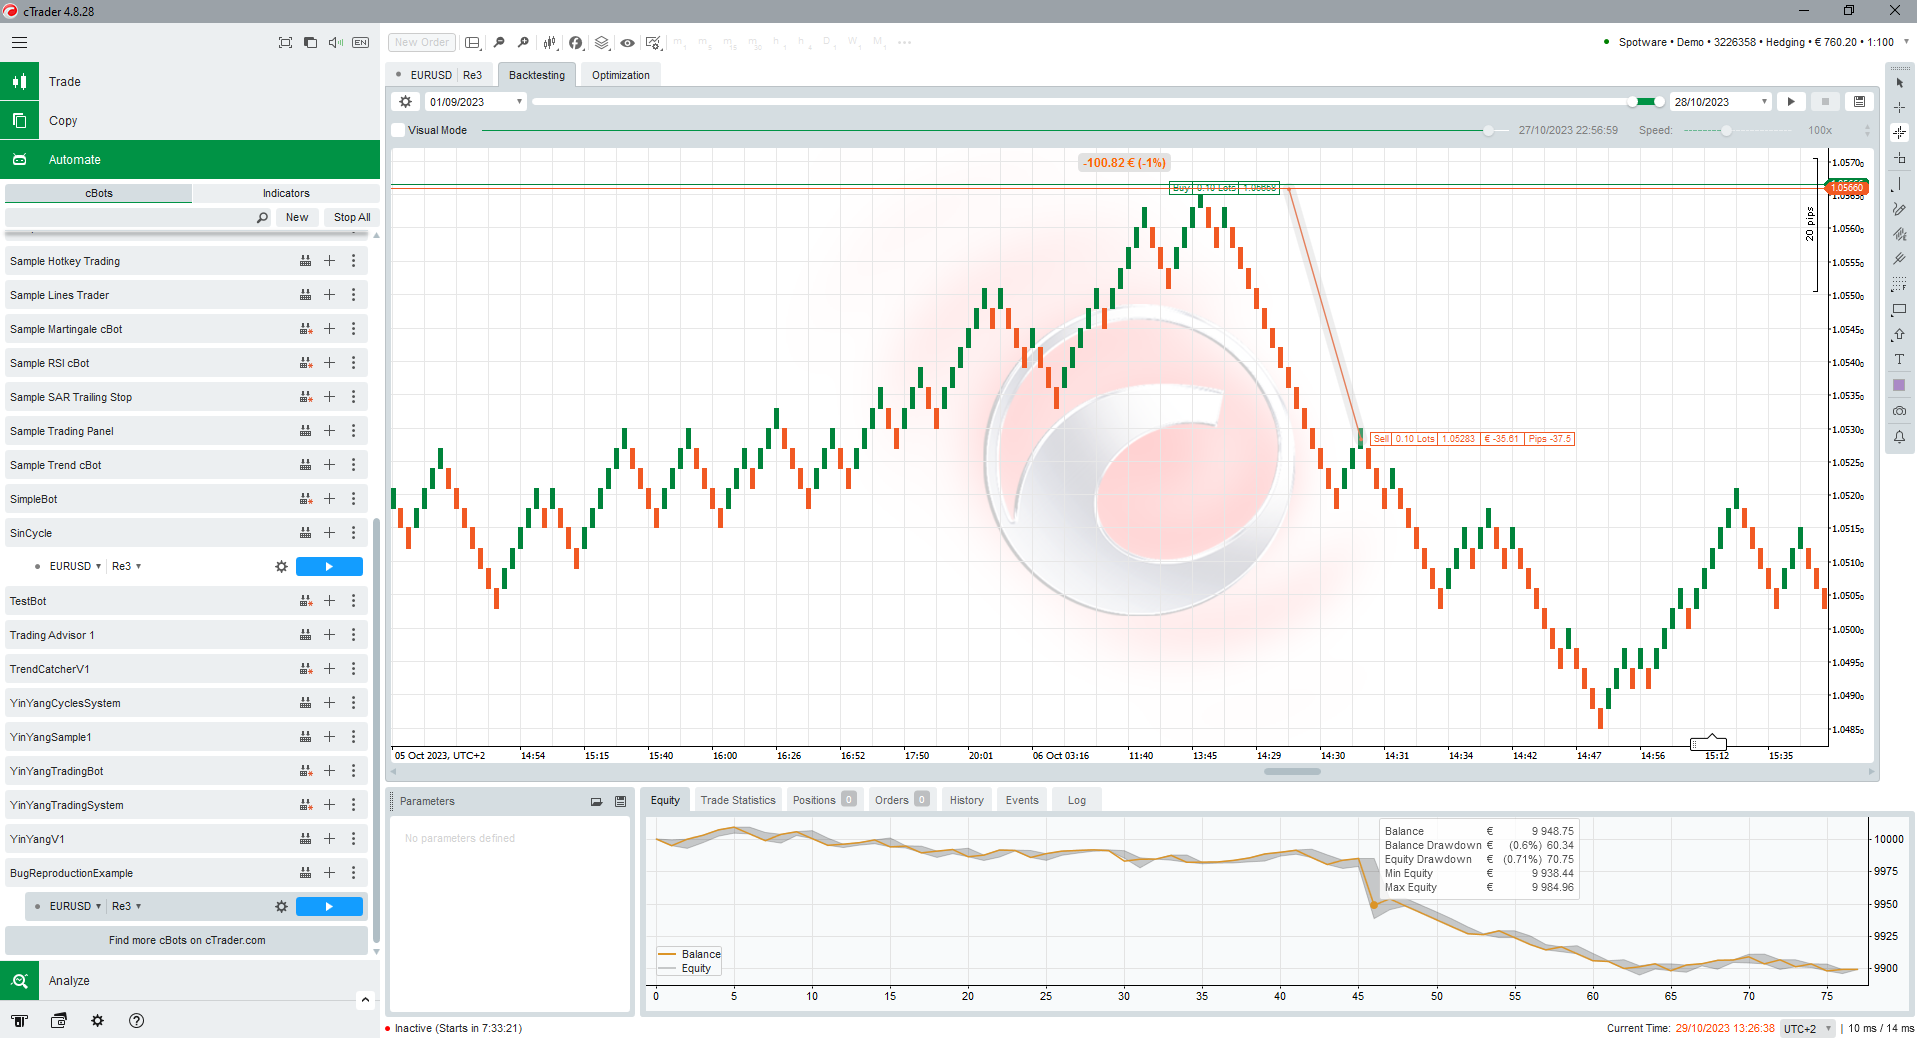Click the chart horizontal scrollbar
Image resolution: width=1917 pixels, height=1038 pixels.
(x=1293, y=771)
